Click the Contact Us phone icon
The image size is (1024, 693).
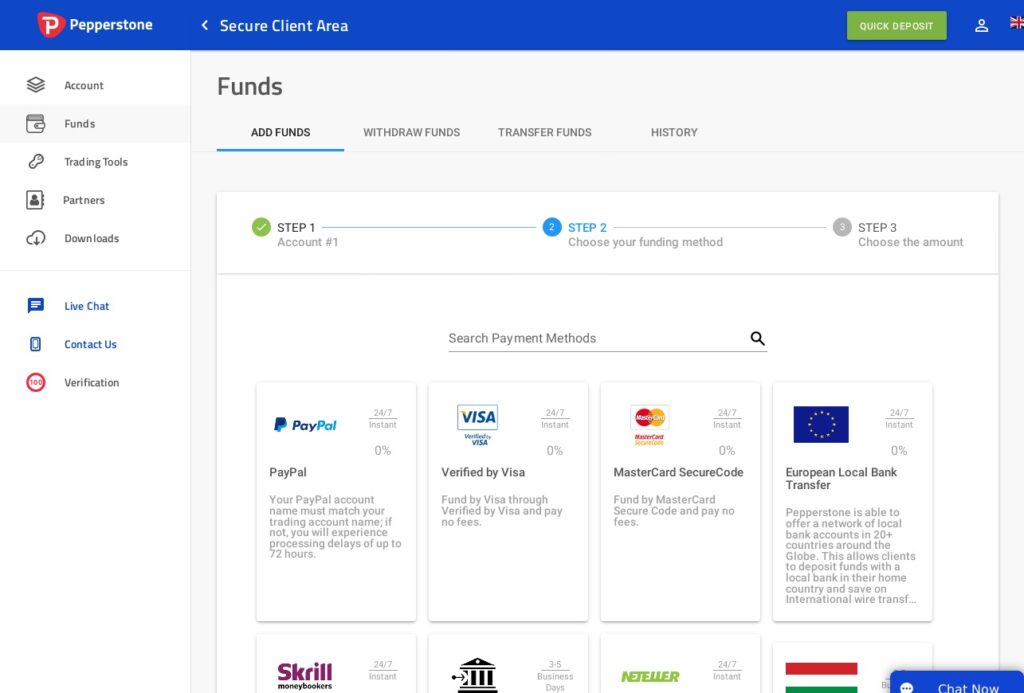35,344
